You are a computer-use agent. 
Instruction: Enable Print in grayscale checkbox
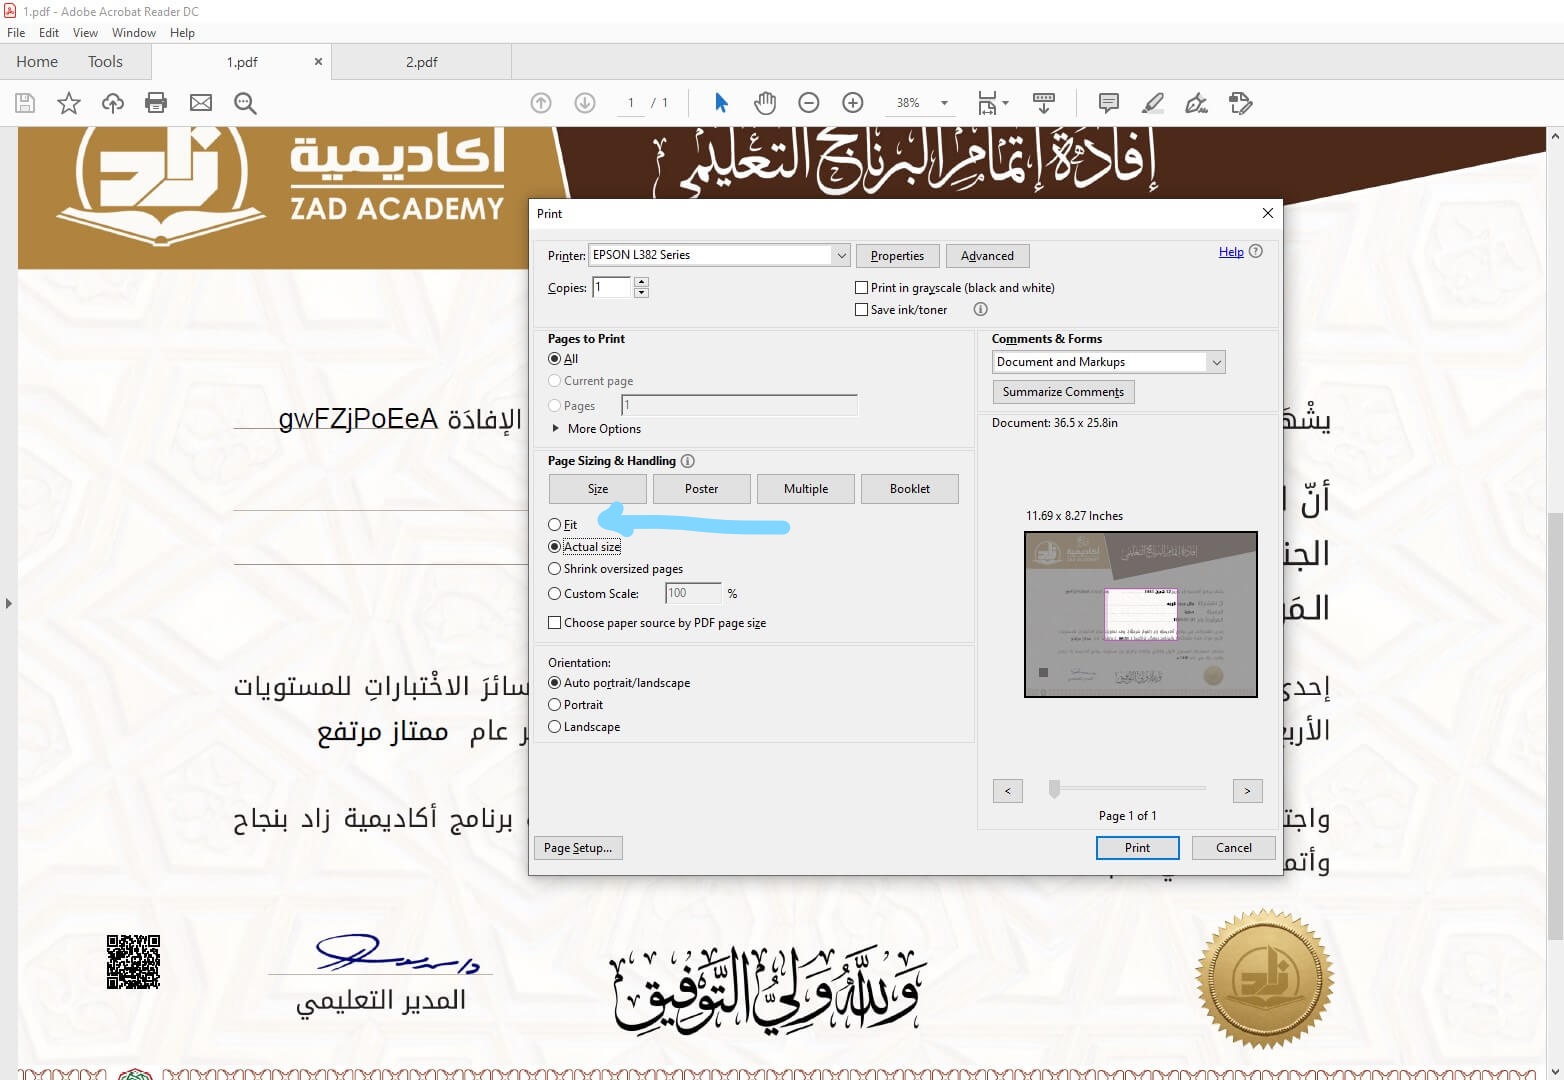[x=861, y=288]
